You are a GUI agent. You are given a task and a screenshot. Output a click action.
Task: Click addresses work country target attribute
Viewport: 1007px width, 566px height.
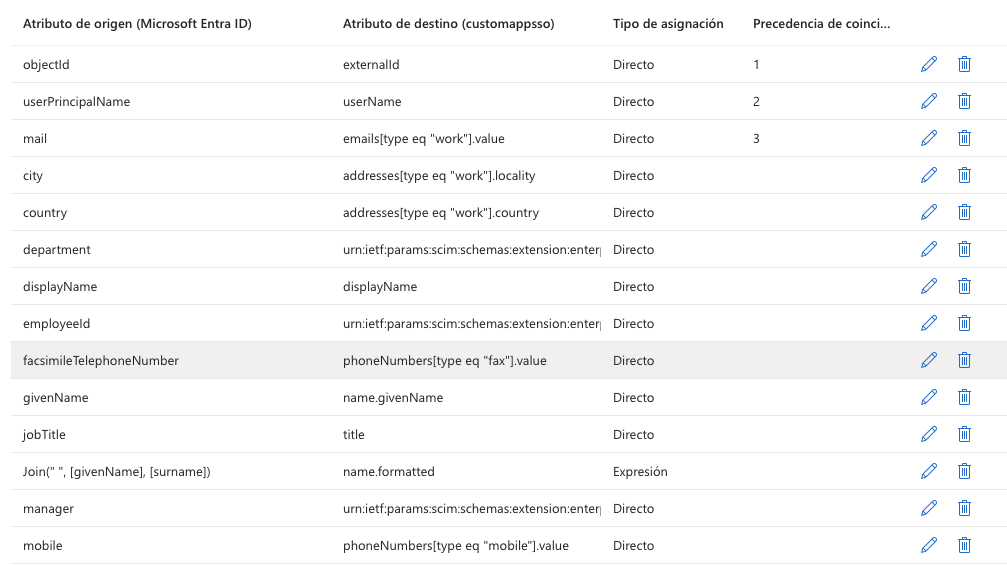point(441,213)
